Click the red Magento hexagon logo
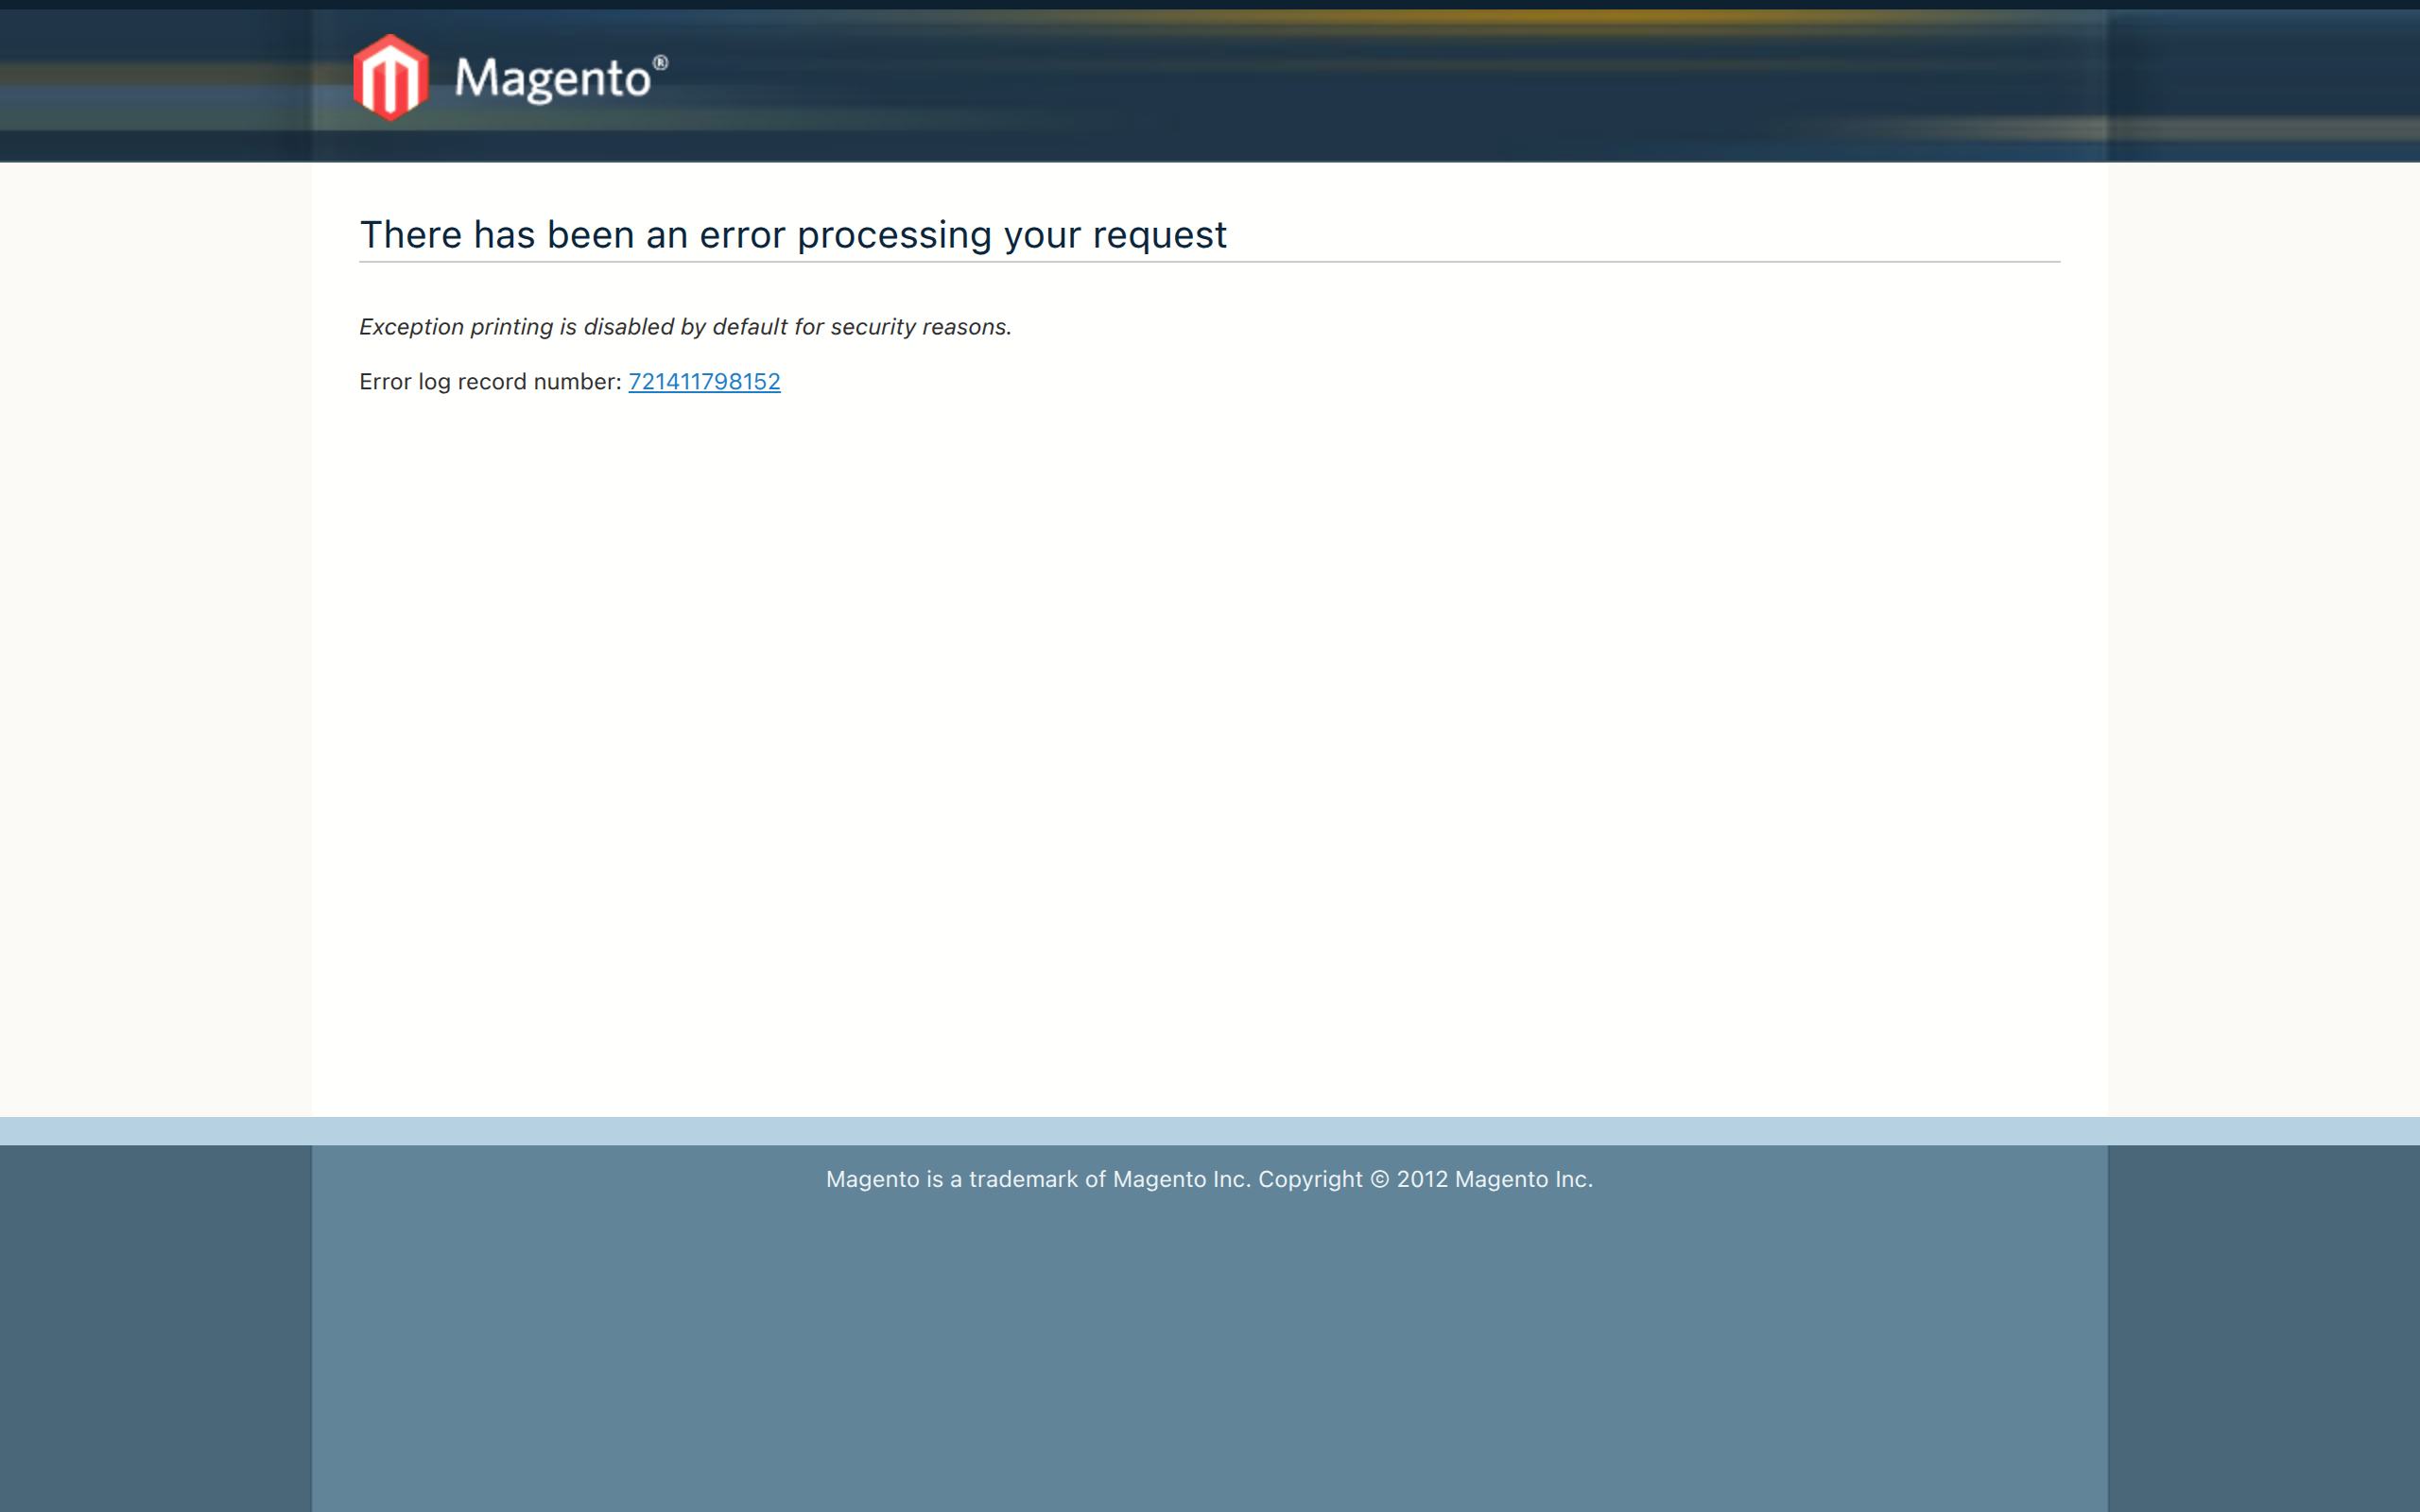This screenshot has width=2420, height=1512. point(390,78)
